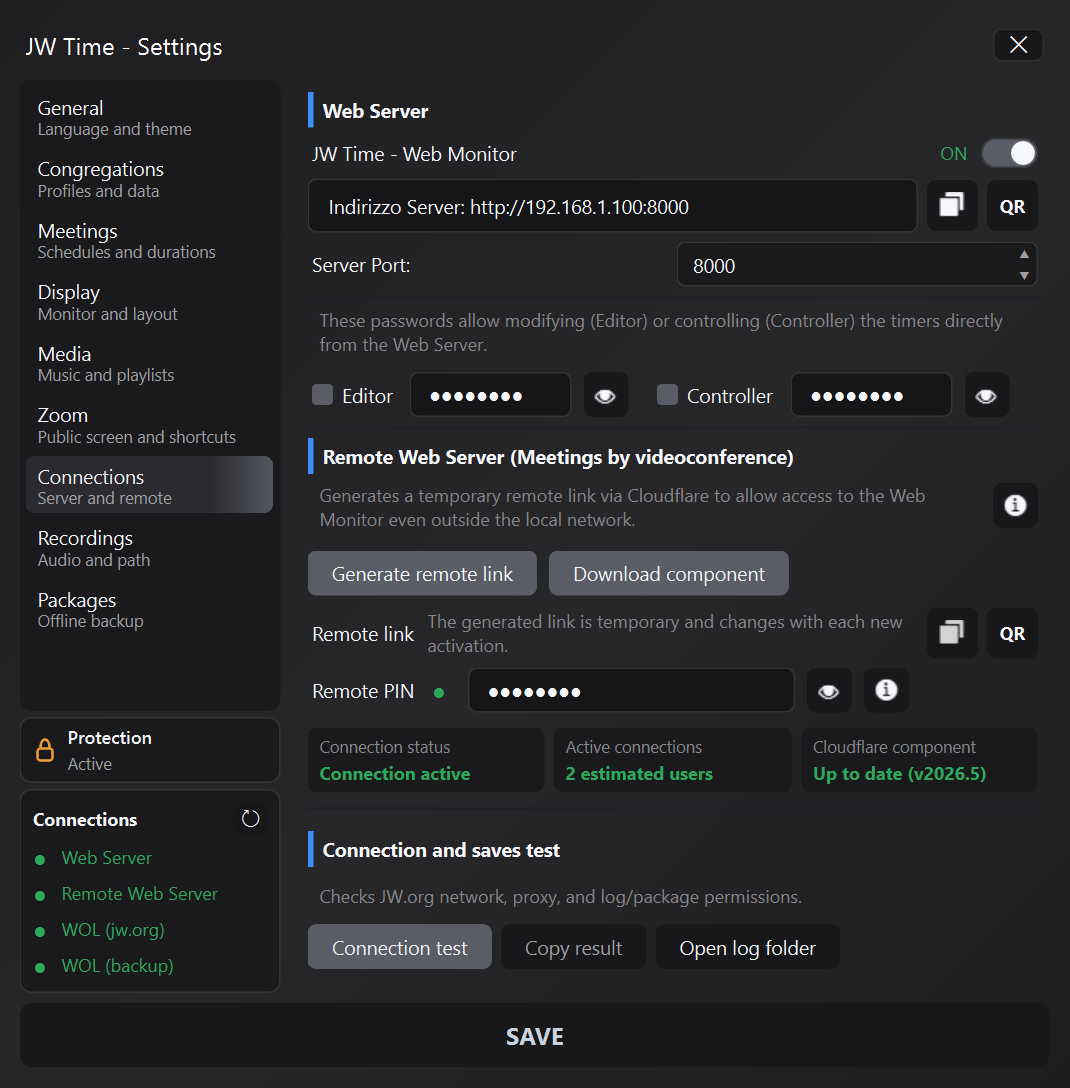1070x1088 pixels.
Task: Close the Settings dialog with X
Action: (x=1018, y=45)
